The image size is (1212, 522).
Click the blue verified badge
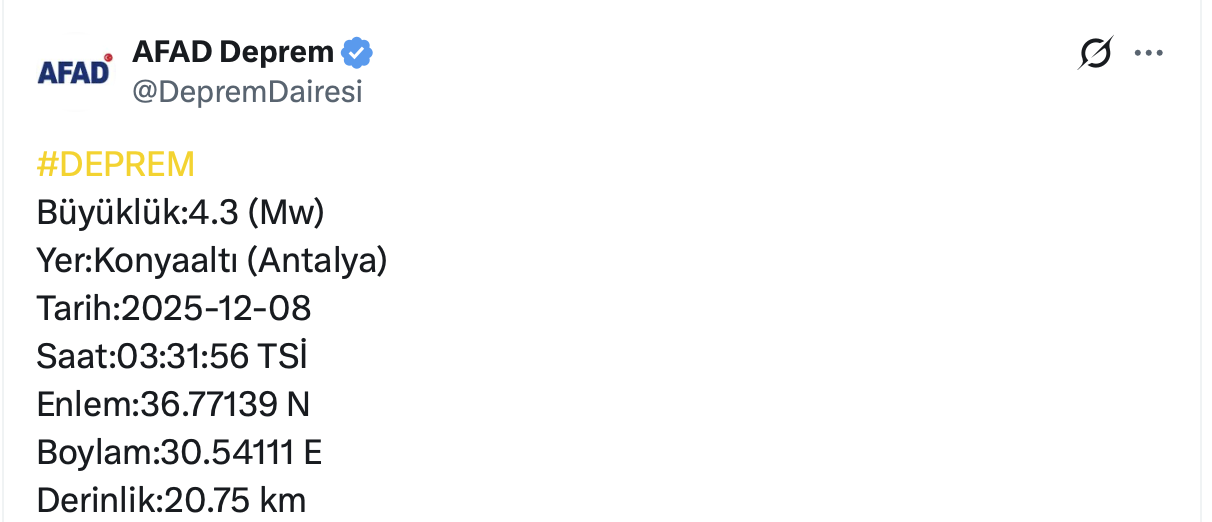click(357, 51)
